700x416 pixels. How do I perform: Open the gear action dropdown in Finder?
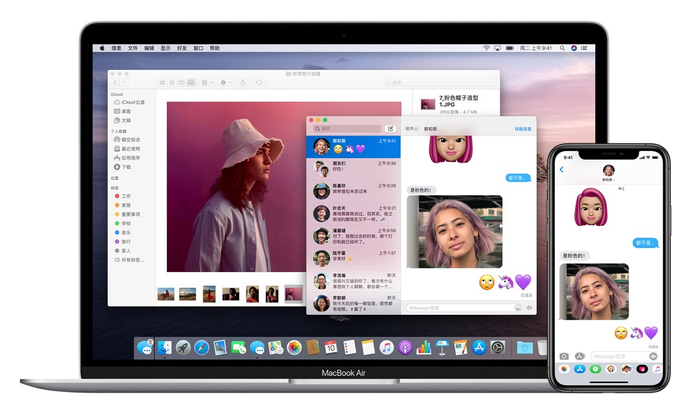point(226,83)
